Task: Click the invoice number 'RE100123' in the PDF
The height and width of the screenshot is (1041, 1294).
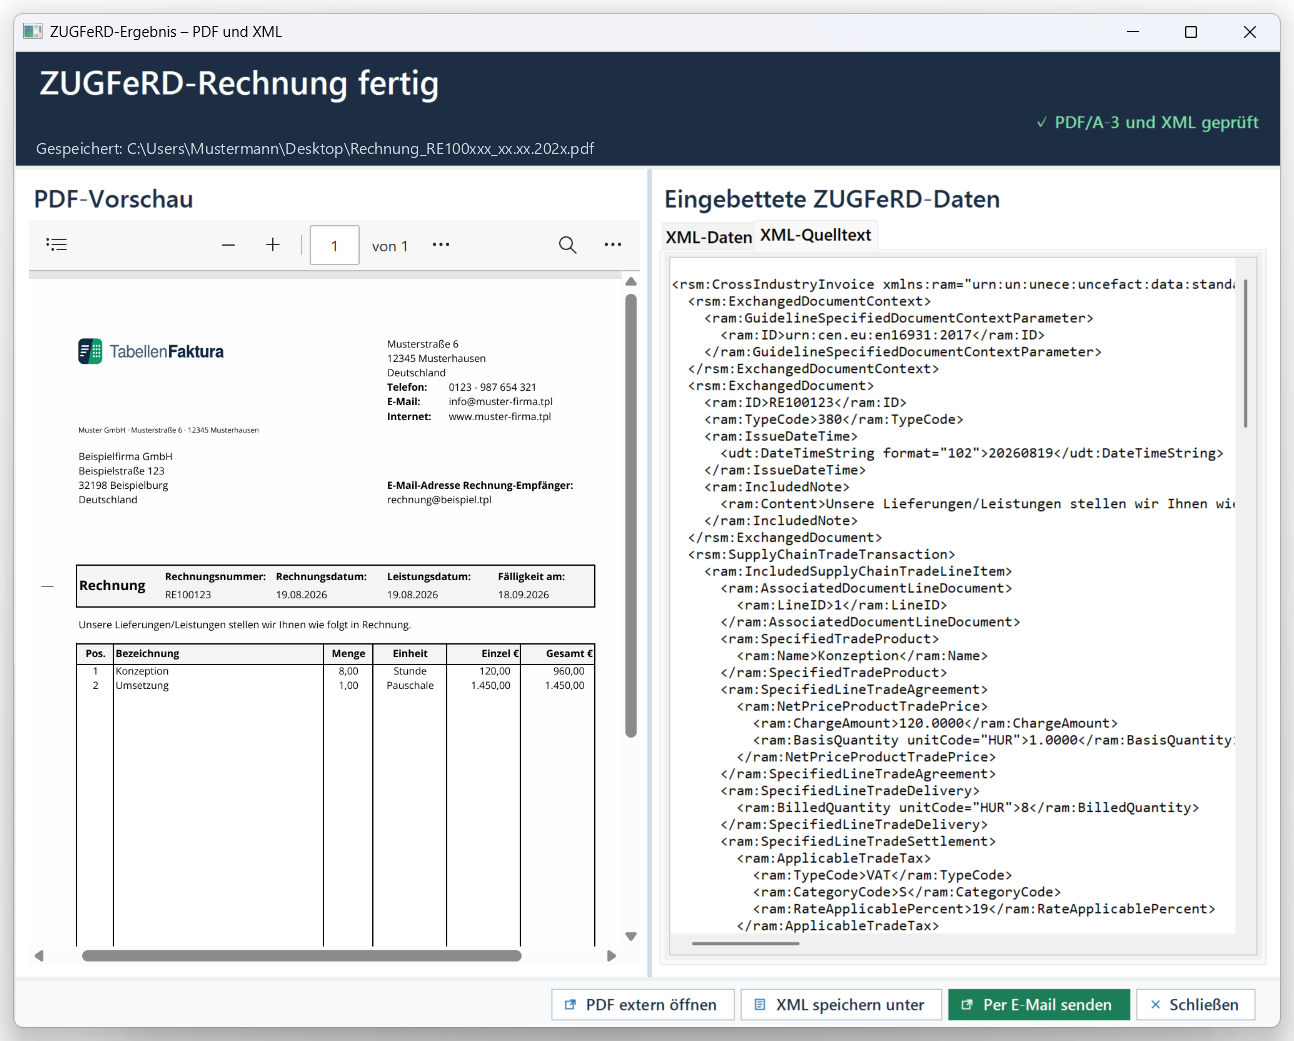Action: pyautogui.click(x=188, y=595)
